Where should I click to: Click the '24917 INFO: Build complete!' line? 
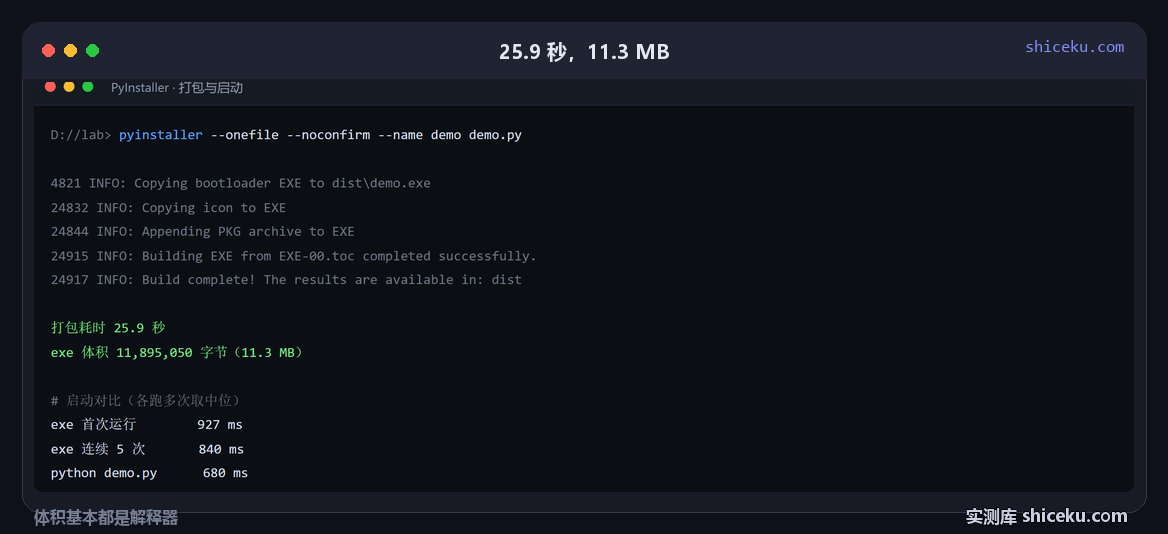tap(286, 280)
